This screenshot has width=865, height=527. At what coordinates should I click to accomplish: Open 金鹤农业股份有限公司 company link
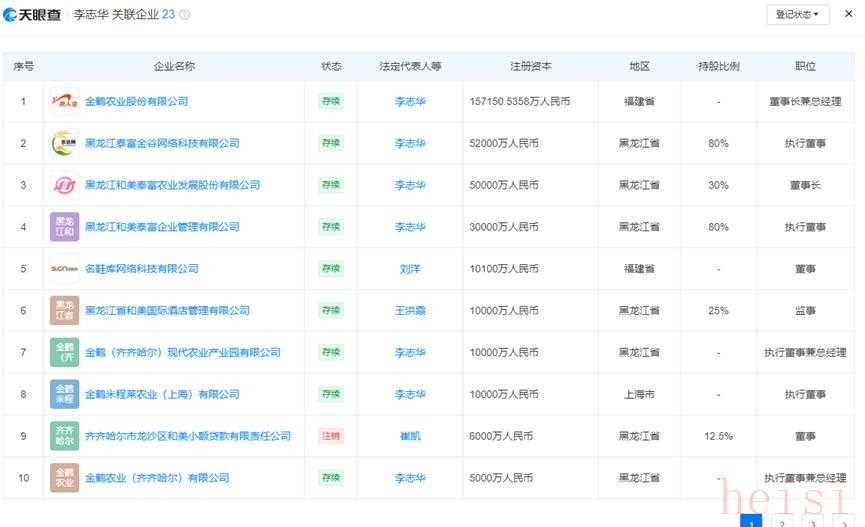pyautogui.click(x=136, y=101)
